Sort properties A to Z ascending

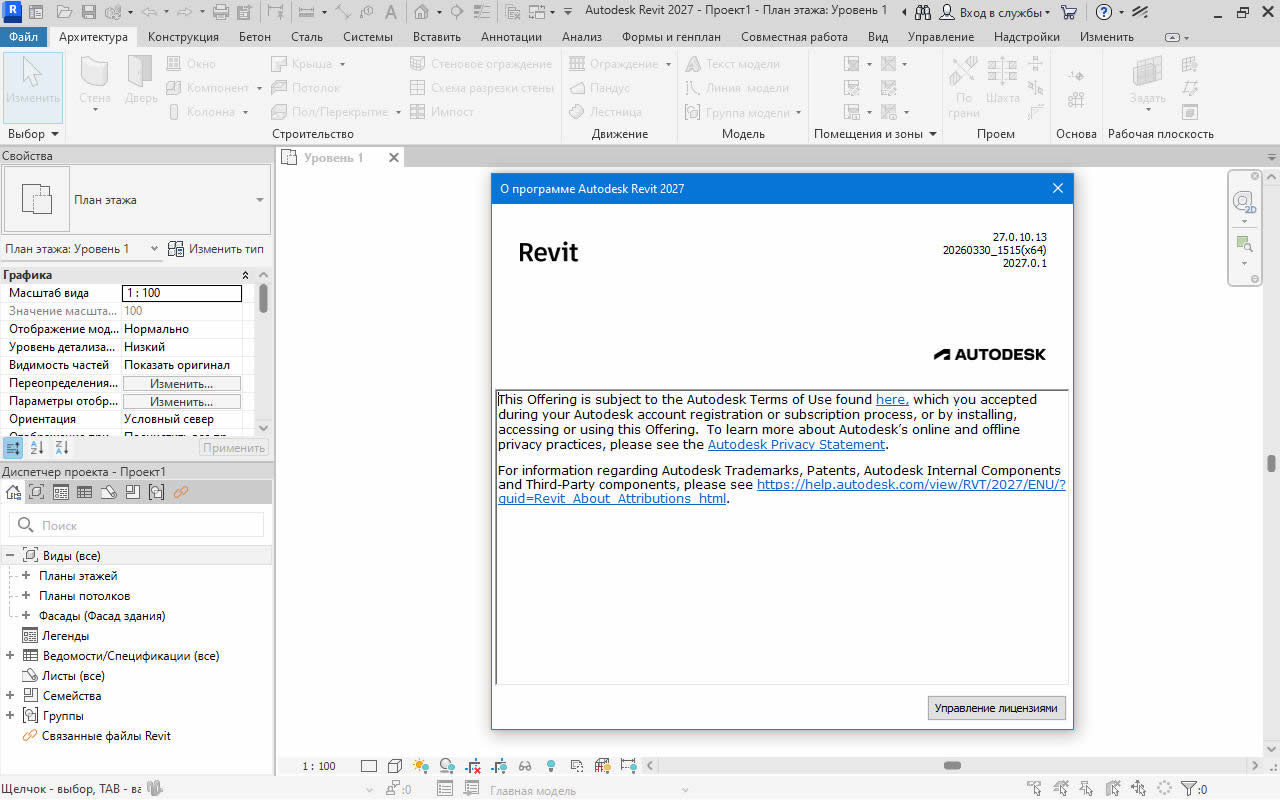(x=37, y=448)
